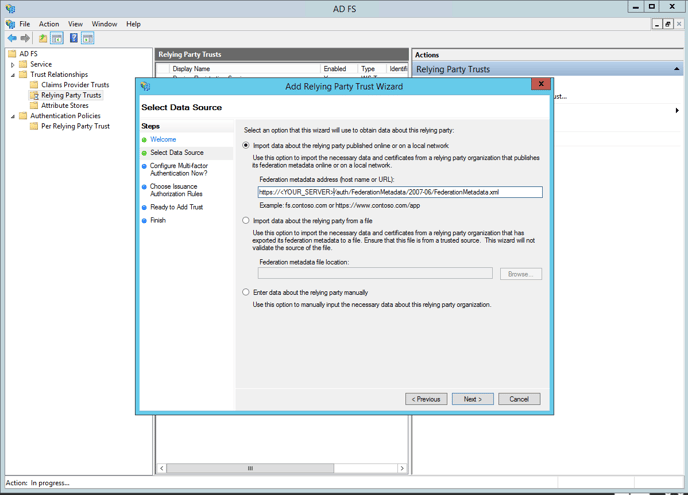Collapse the Authentication Policies tree node
This screenshot has width=688, height=495.
pyautogui.click(x=12, y=116)
